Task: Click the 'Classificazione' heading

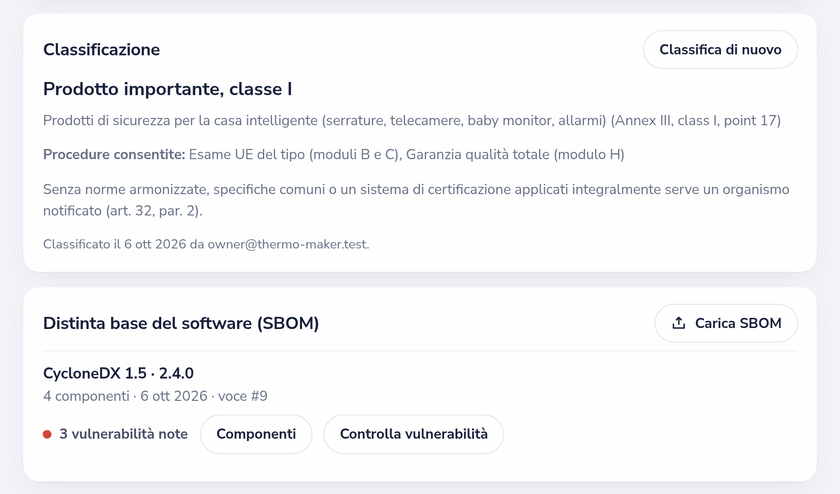Action: tap(101, 50)
